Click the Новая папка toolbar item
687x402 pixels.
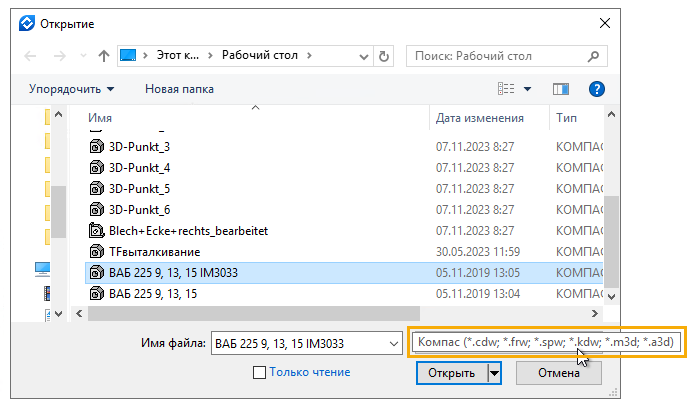179,89
